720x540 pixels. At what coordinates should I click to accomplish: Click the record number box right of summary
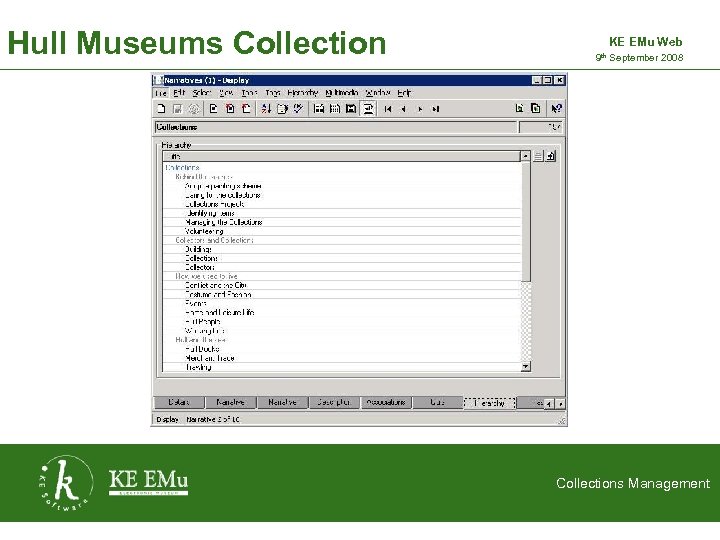[540, 127]
